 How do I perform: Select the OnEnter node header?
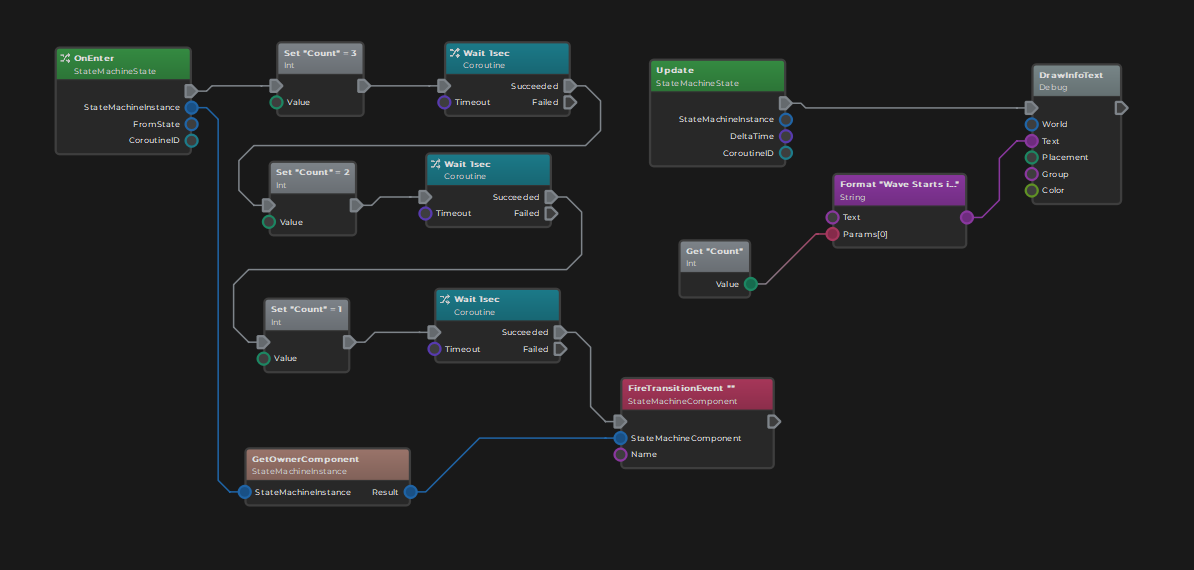click(x=122, y=64)
